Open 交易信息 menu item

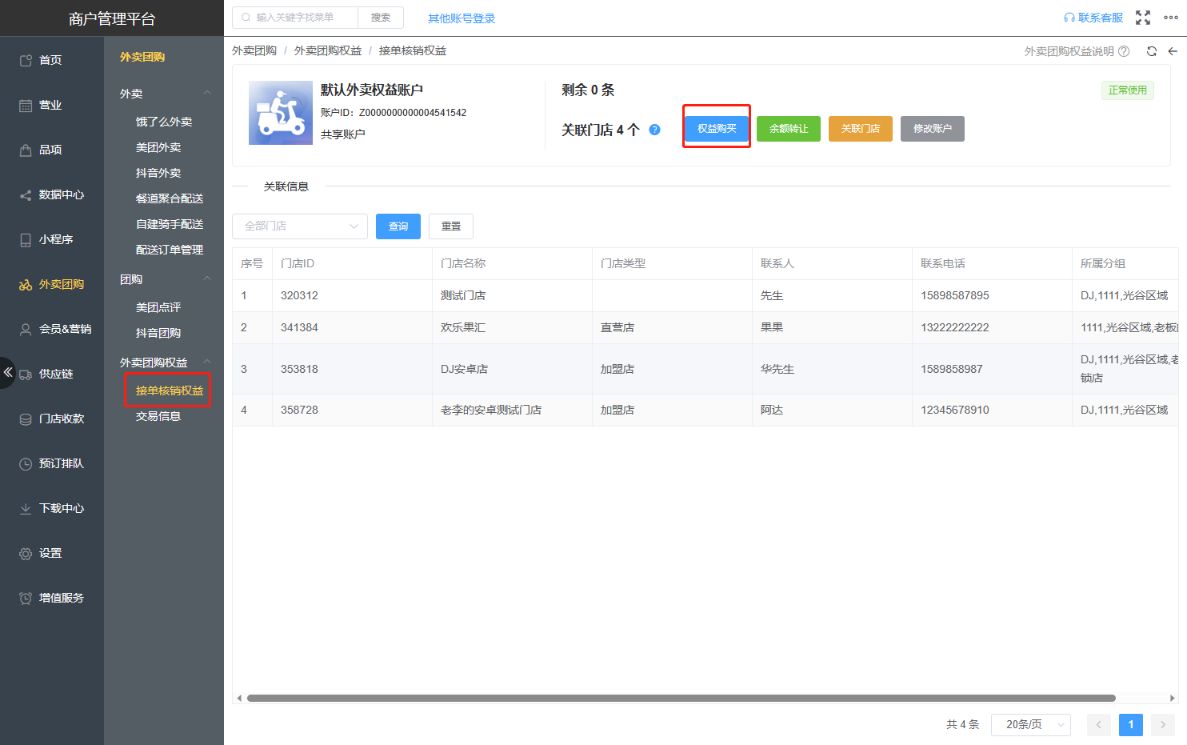(x=158, y=416)
